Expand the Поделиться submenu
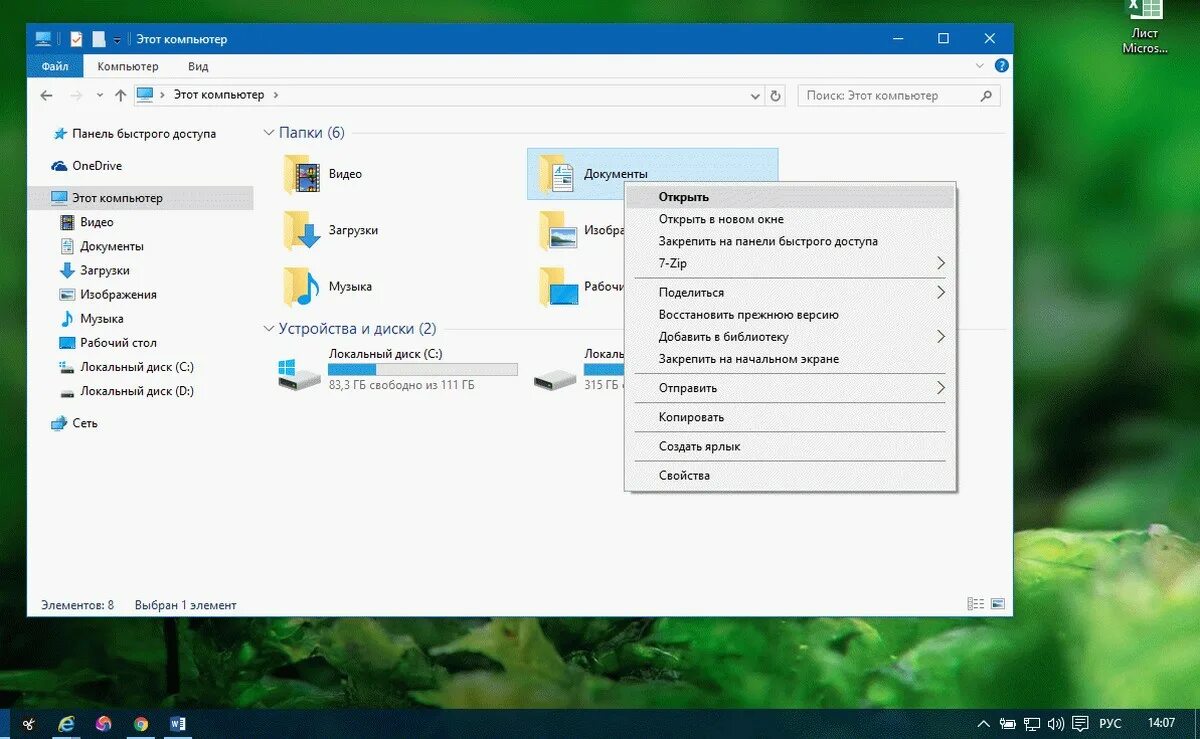 [x=790, y=292]
